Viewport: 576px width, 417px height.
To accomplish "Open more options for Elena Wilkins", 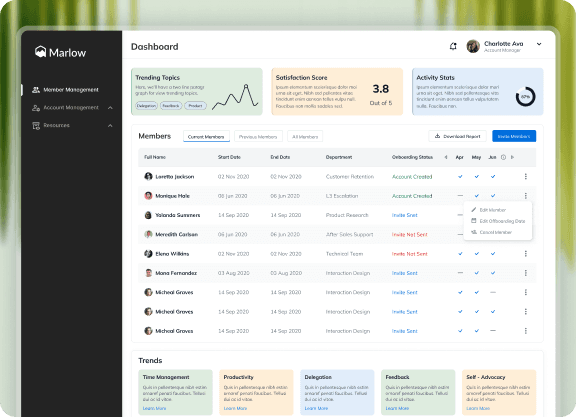I will click(x=526, y=254).
